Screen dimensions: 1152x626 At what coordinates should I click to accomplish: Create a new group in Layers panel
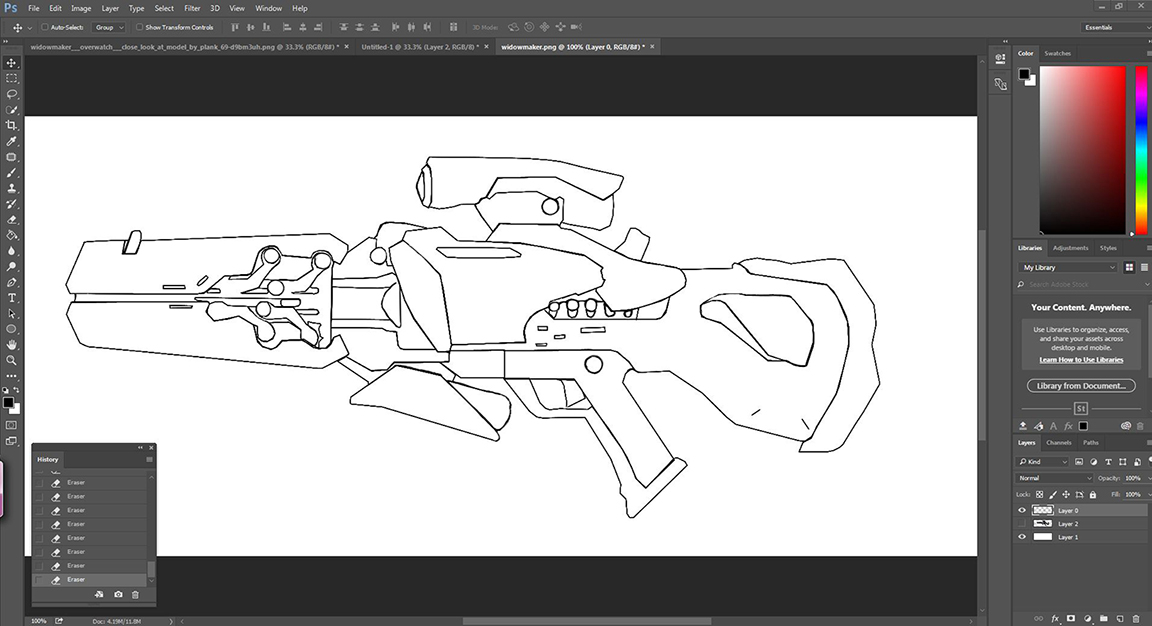[x=1104, y=619]
